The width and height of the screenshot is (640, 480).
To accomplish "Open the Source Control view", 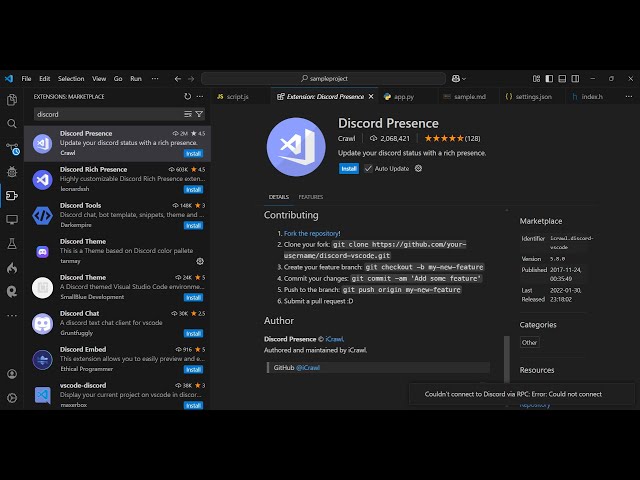I will pyautogui.click(x=12, y=148).
